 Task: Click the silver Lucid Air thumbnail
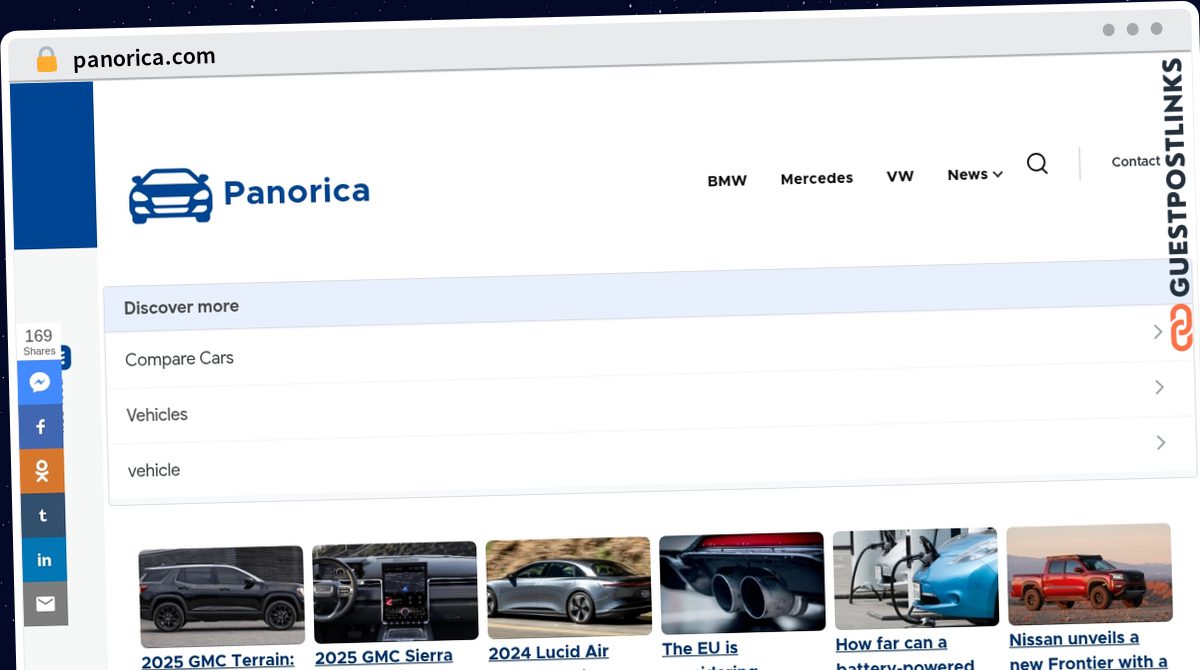click(x=568, y=588)
